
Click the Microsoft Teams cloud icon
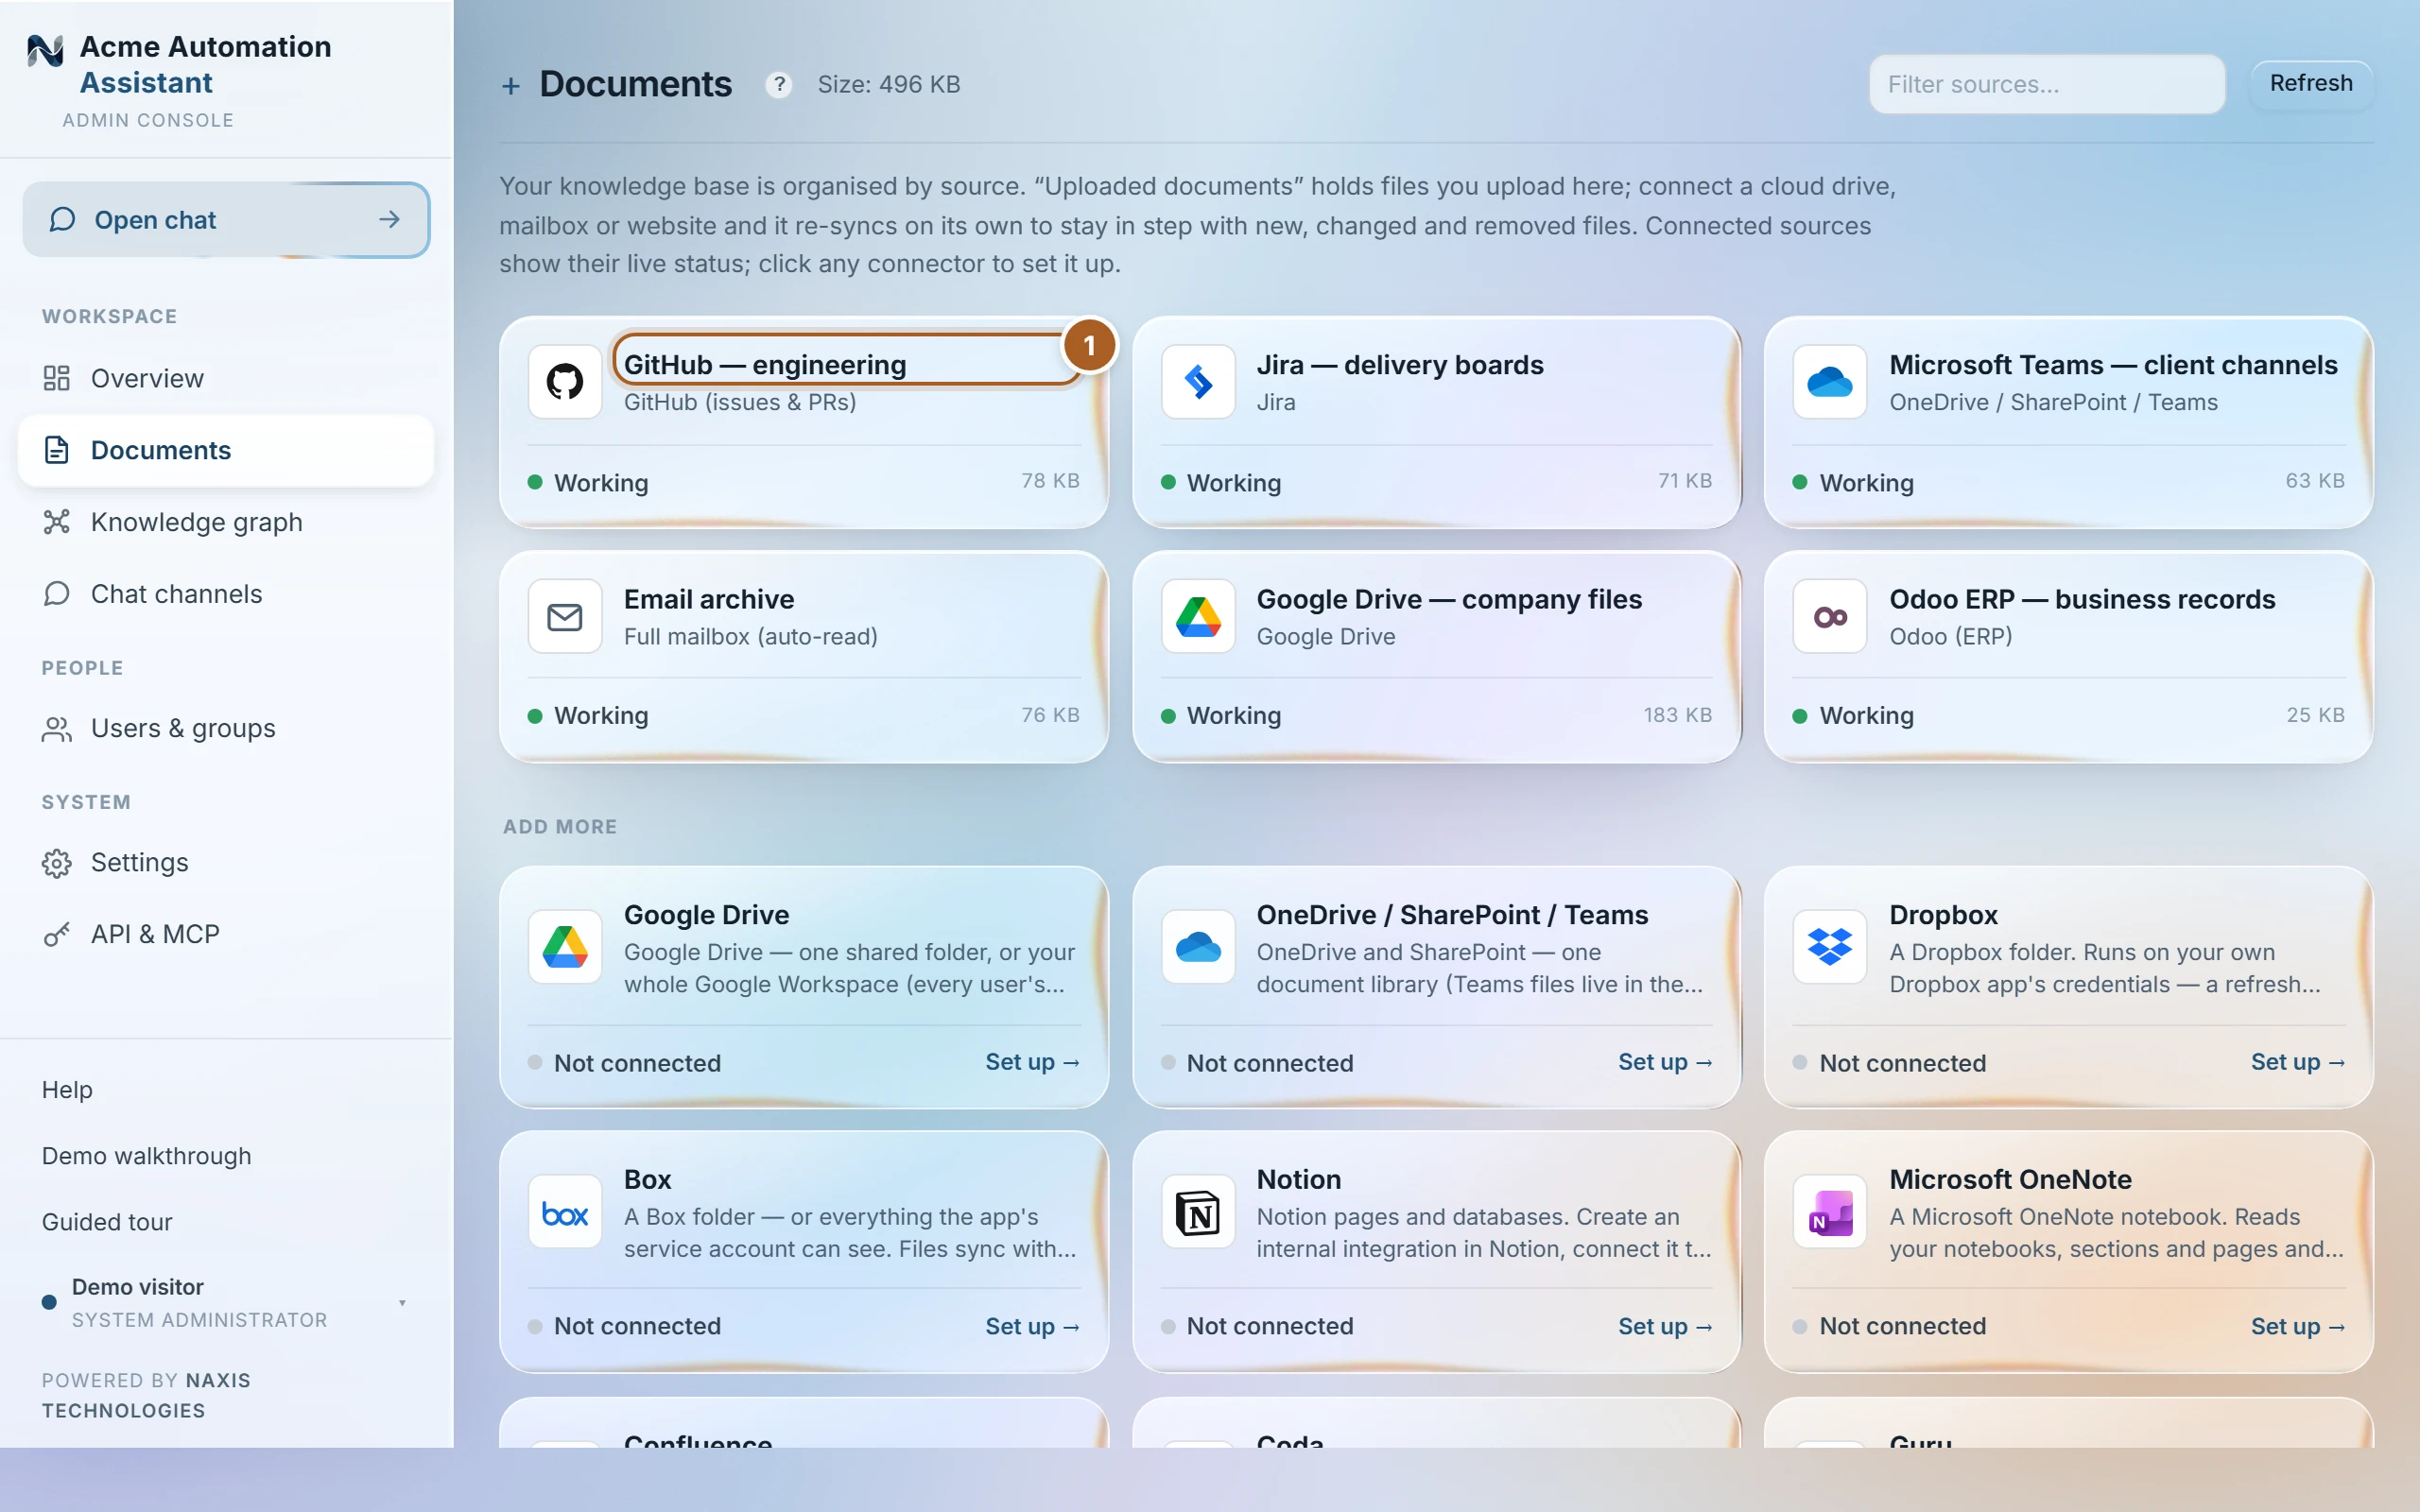[1830, 382]
